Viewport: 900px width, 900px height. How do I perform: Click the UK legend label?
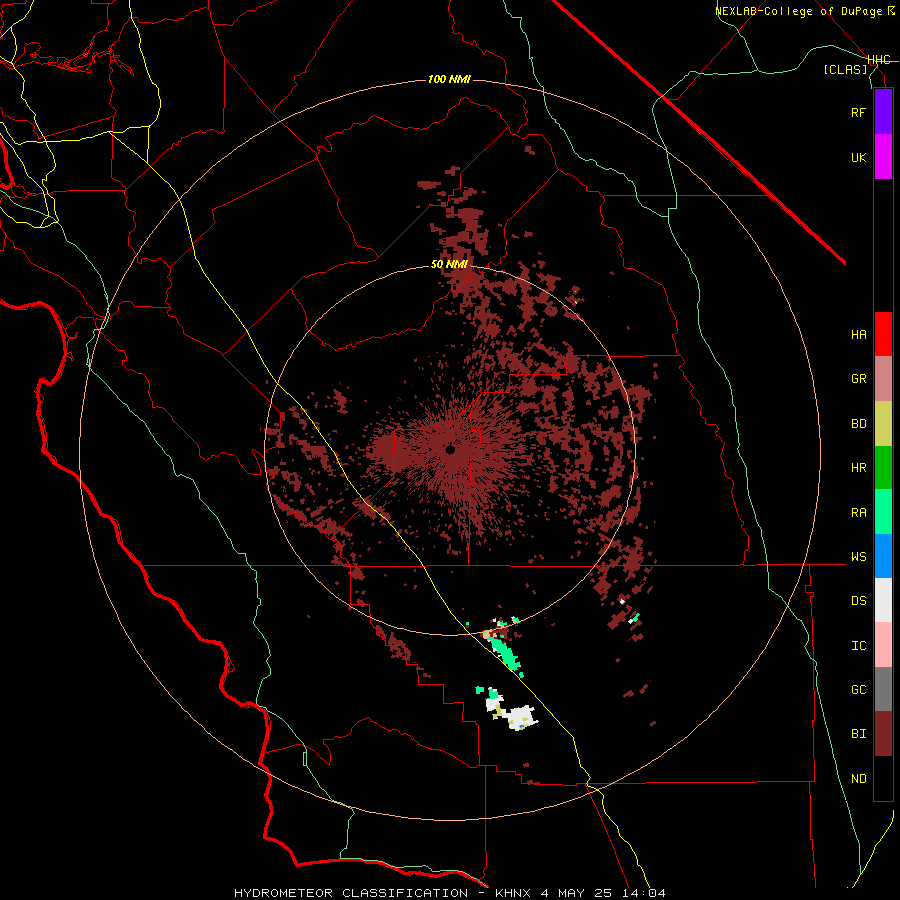click(x=858, y=157)
